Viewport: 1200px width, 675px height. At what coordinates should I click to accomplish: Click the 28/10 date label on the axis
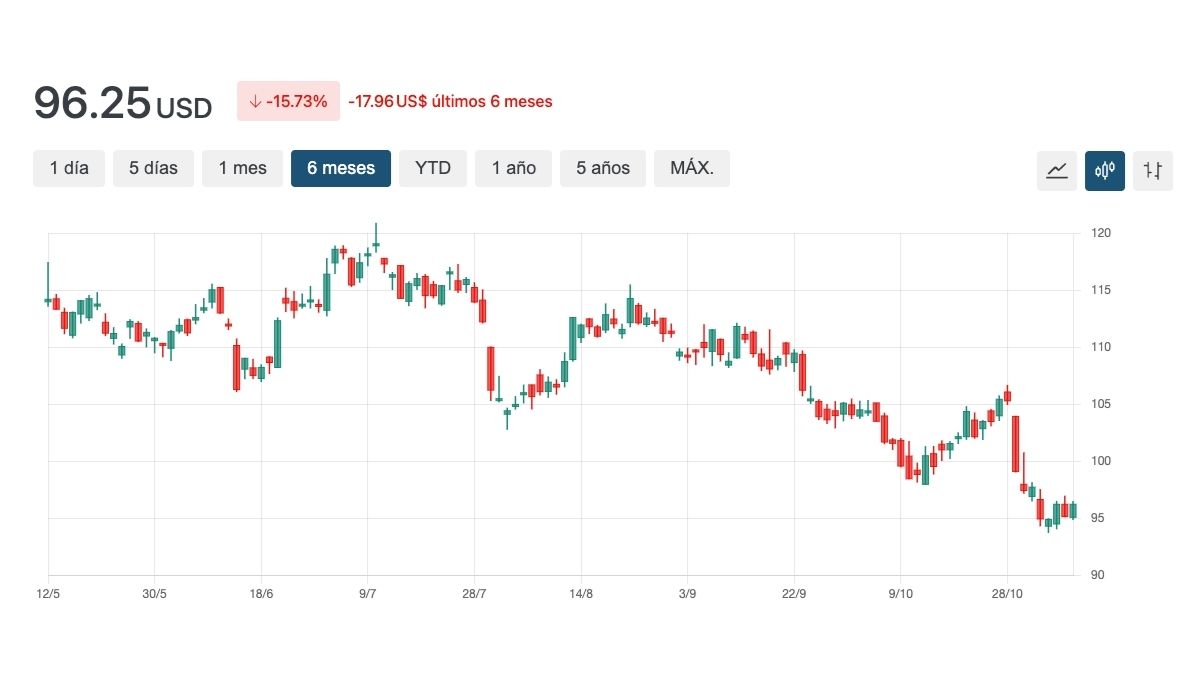[x=1007, y=594]
